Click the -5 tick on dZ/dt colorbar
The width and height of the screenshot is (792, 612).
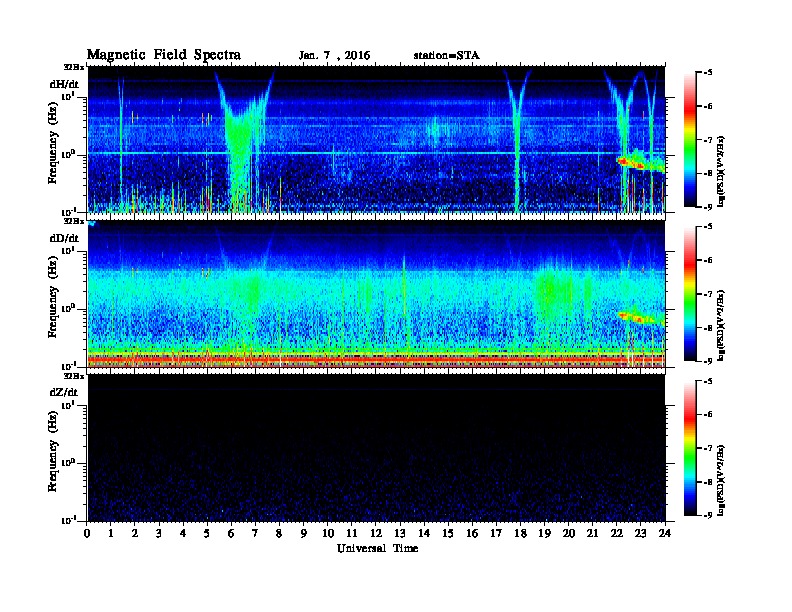(x=708, y=381)
